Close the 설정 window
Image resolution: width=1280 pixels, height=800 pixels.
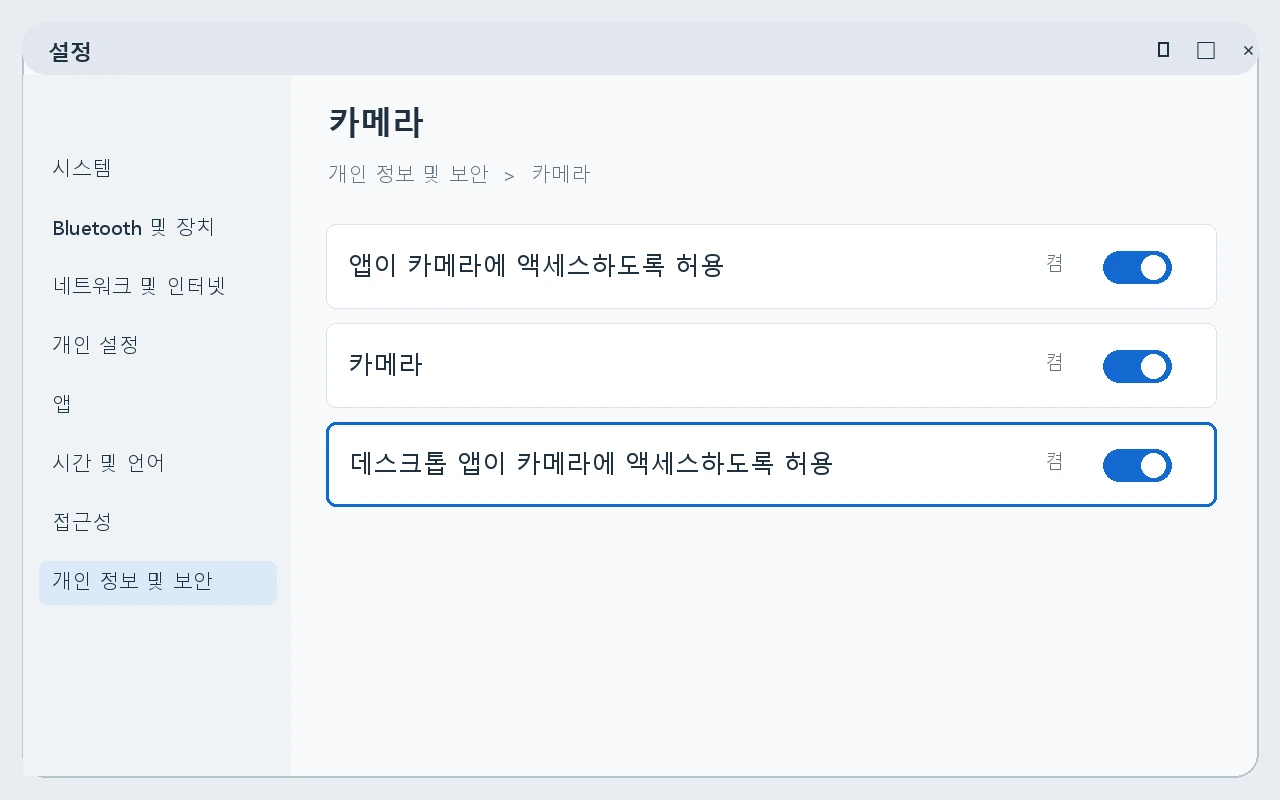pyautogui.click(x=1248, y=50)
